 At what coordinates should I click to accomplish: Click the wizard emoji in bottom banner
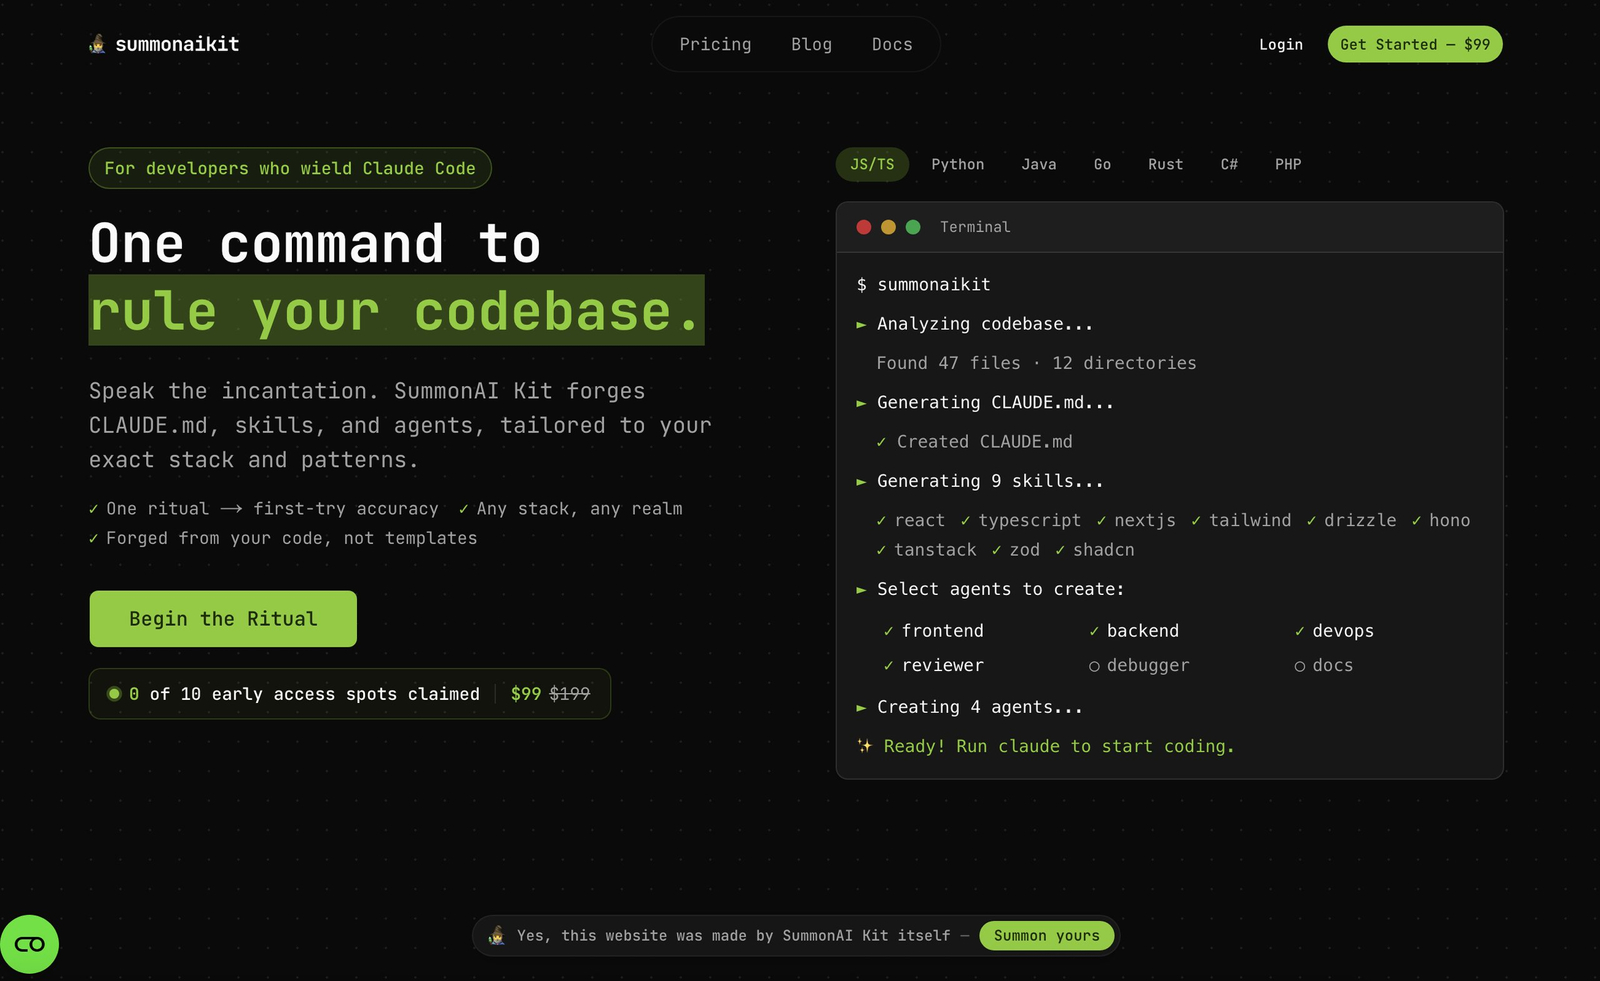coord(497,936)
